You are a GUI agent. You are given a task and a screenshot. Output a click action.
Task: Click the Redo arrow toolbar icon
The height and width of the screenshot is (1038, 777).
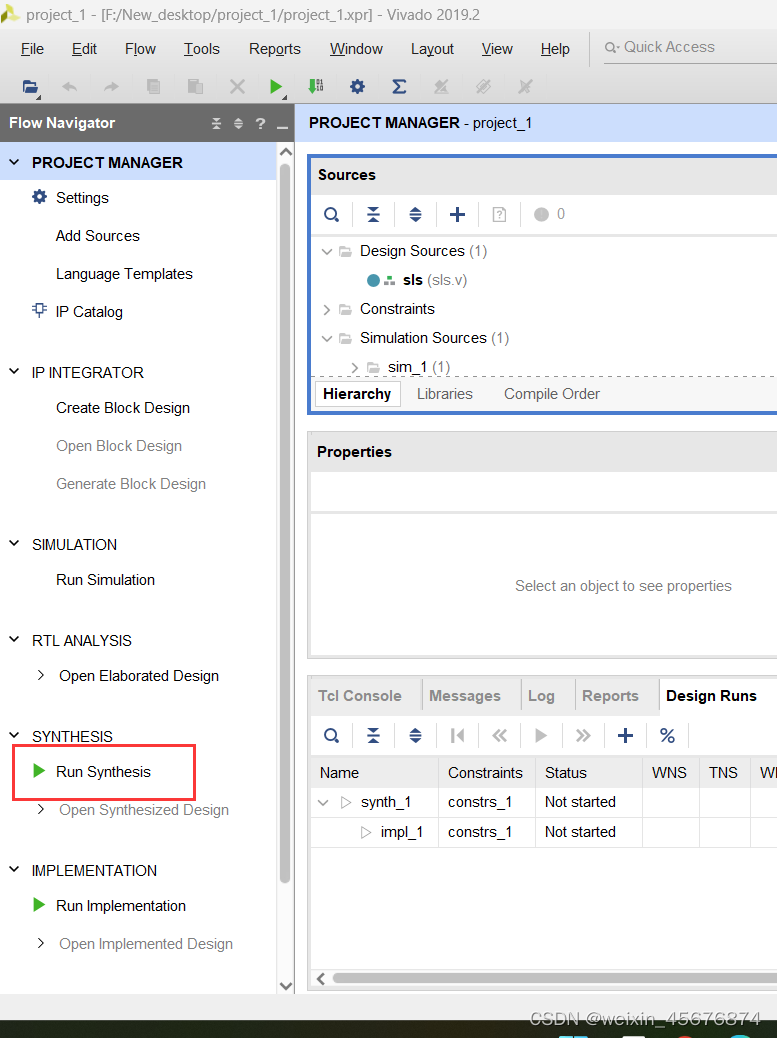111,87
